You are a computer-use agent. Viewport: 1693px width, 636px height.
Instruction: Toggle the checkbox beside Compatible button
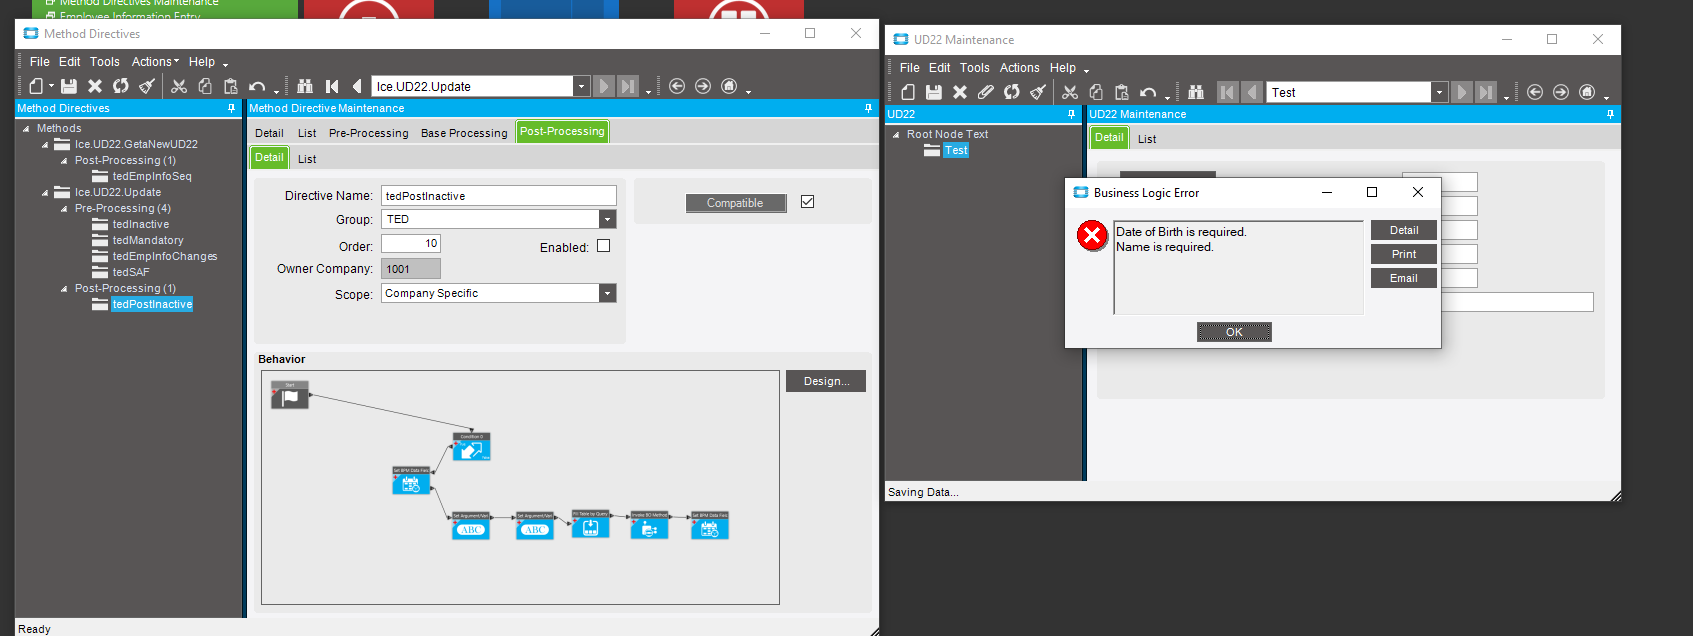pyautogui.click(x=808, y=202)
